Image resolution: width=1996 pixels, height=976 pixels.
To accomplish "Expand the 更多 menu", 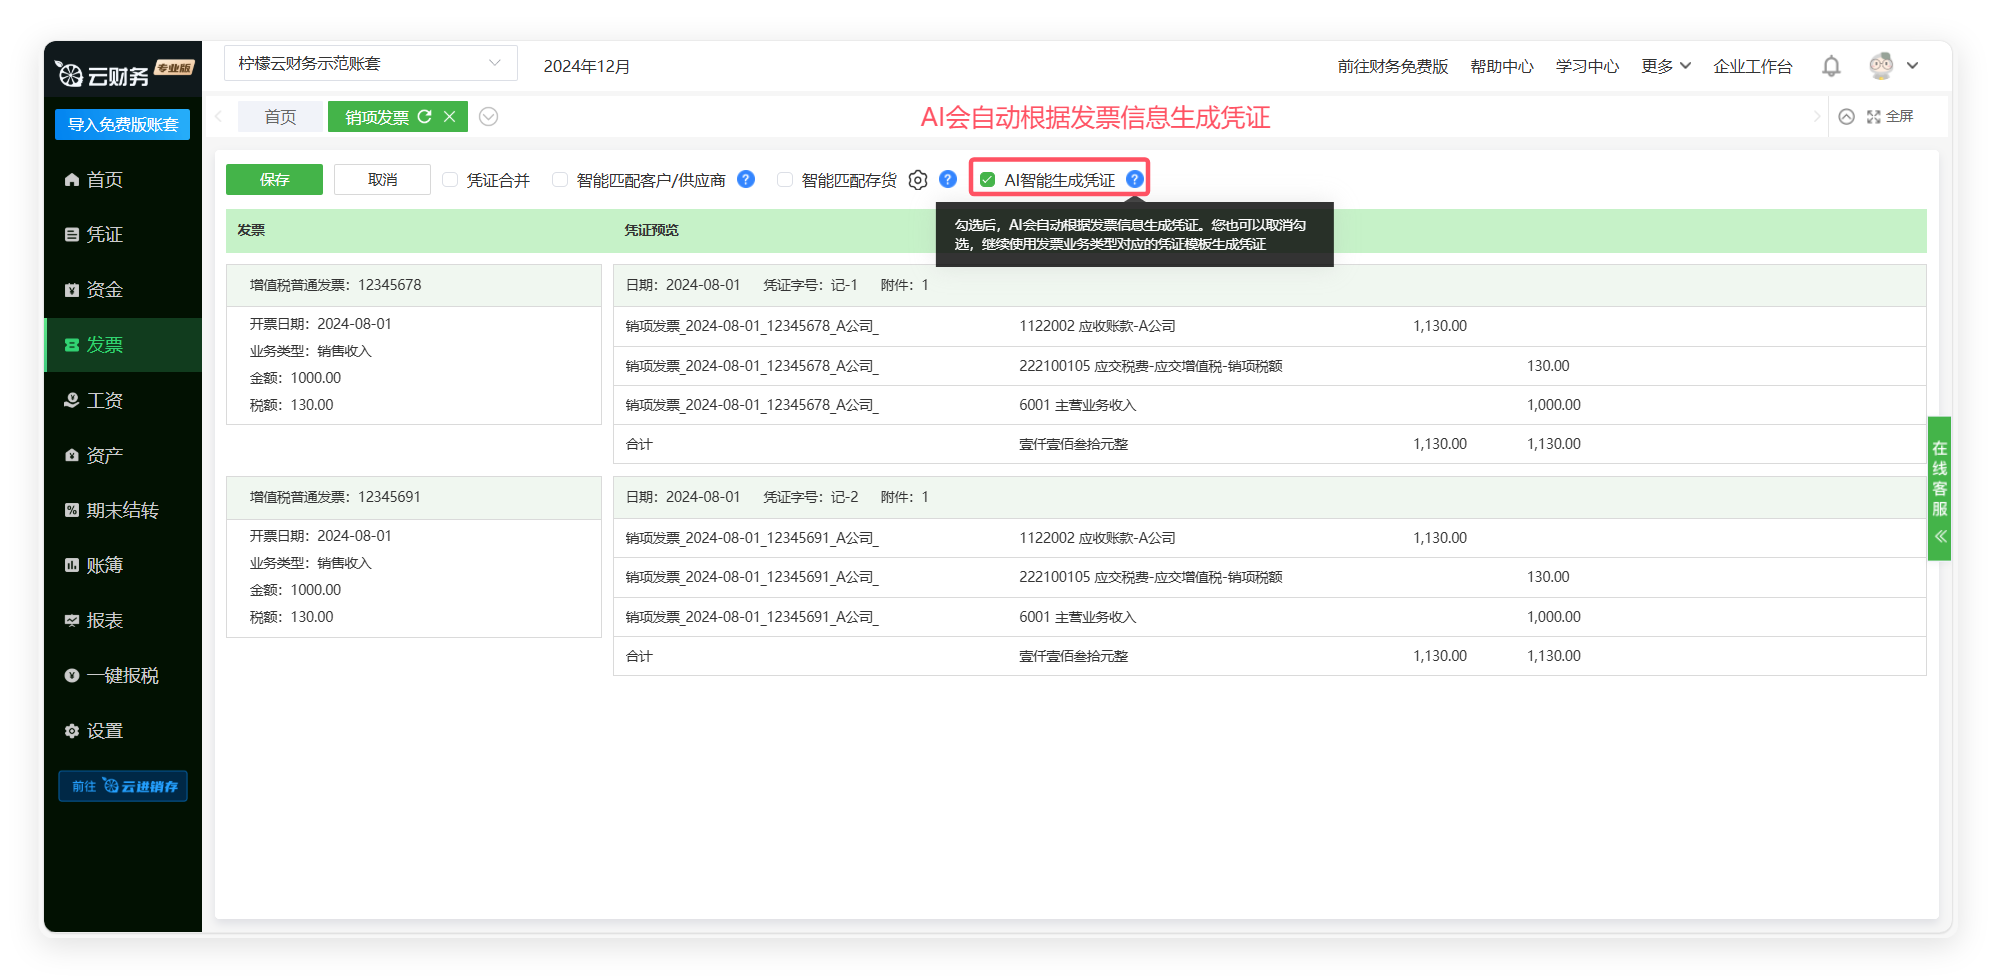I will pyautogui.click(x=1665, y=66).
